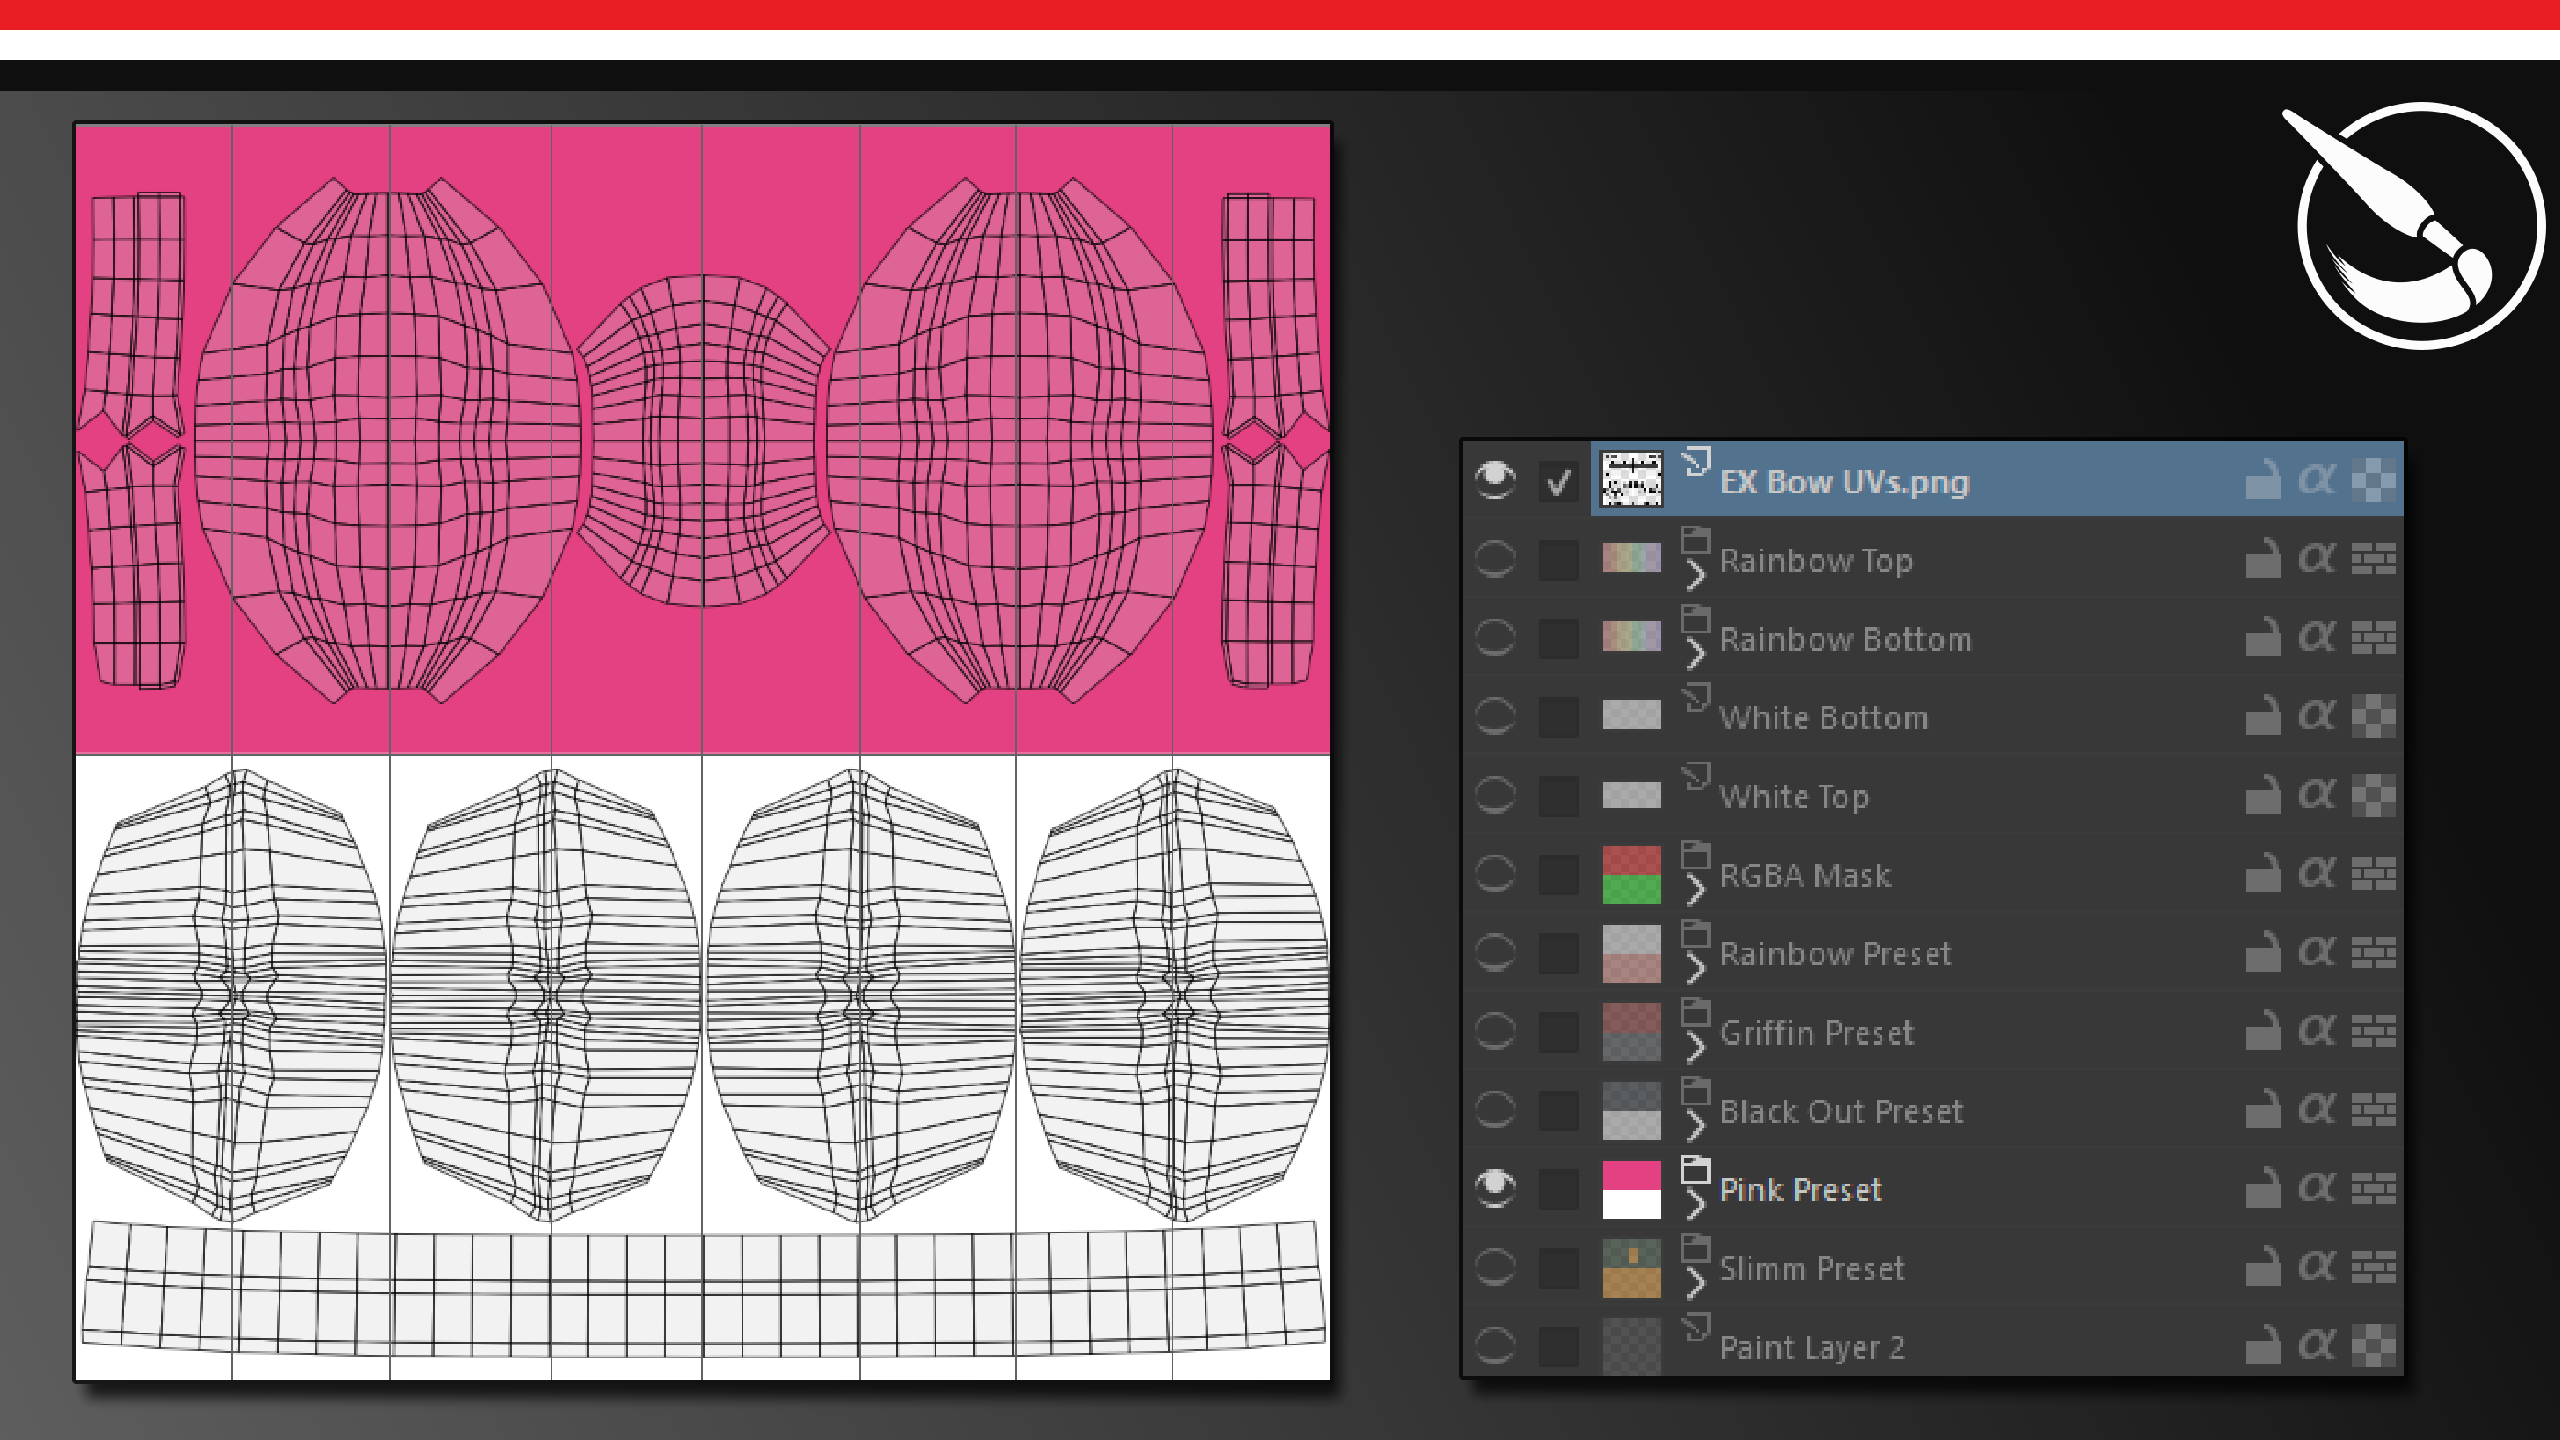Screen dimensions: 2560x1440
Task: Hide the Pink Preset group
Action: point(1495,1188)
